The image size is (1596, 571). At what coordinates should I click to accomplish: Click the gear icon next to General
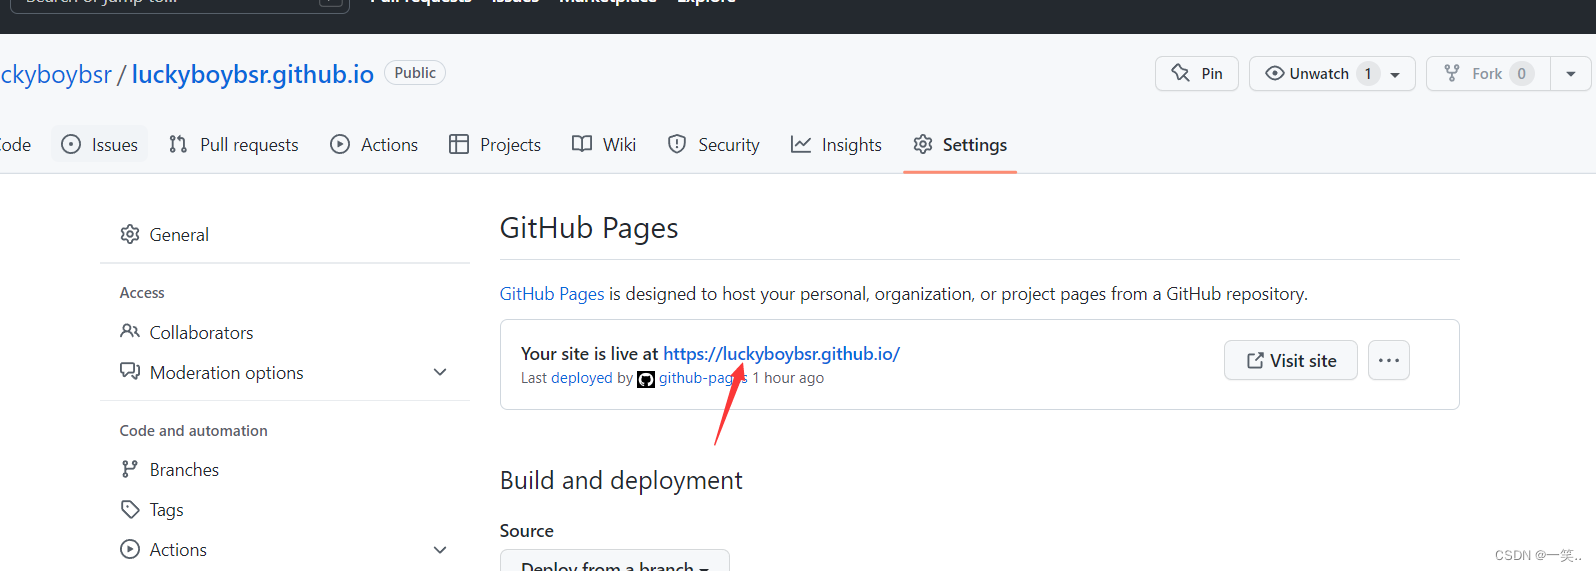pos(130,234)
